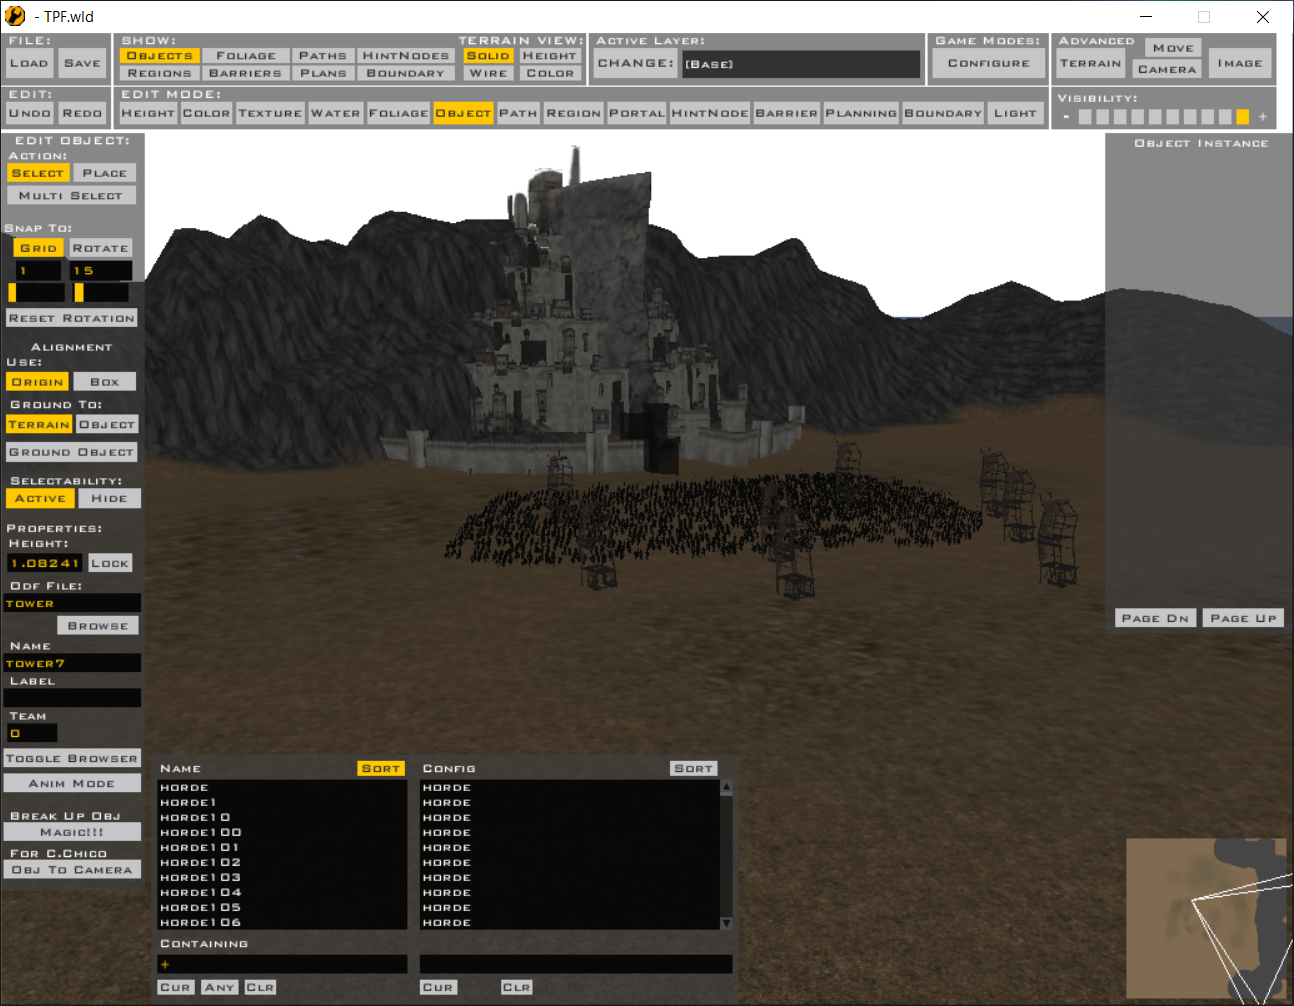The image size is (1294, 1006).
Task: Switch to Height edit mode
Action: 148,113
